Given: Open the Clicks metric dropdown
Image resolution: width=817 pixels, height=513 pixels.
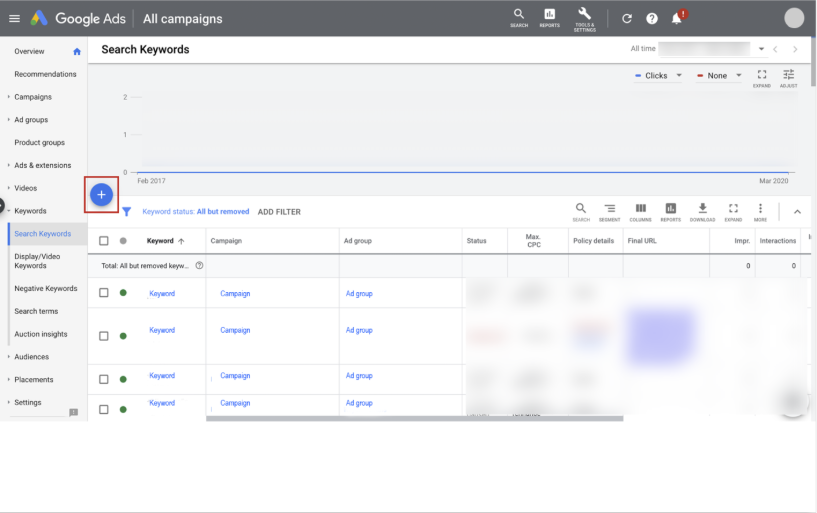Looking at the screenshot, I should (x=658, y=76).
